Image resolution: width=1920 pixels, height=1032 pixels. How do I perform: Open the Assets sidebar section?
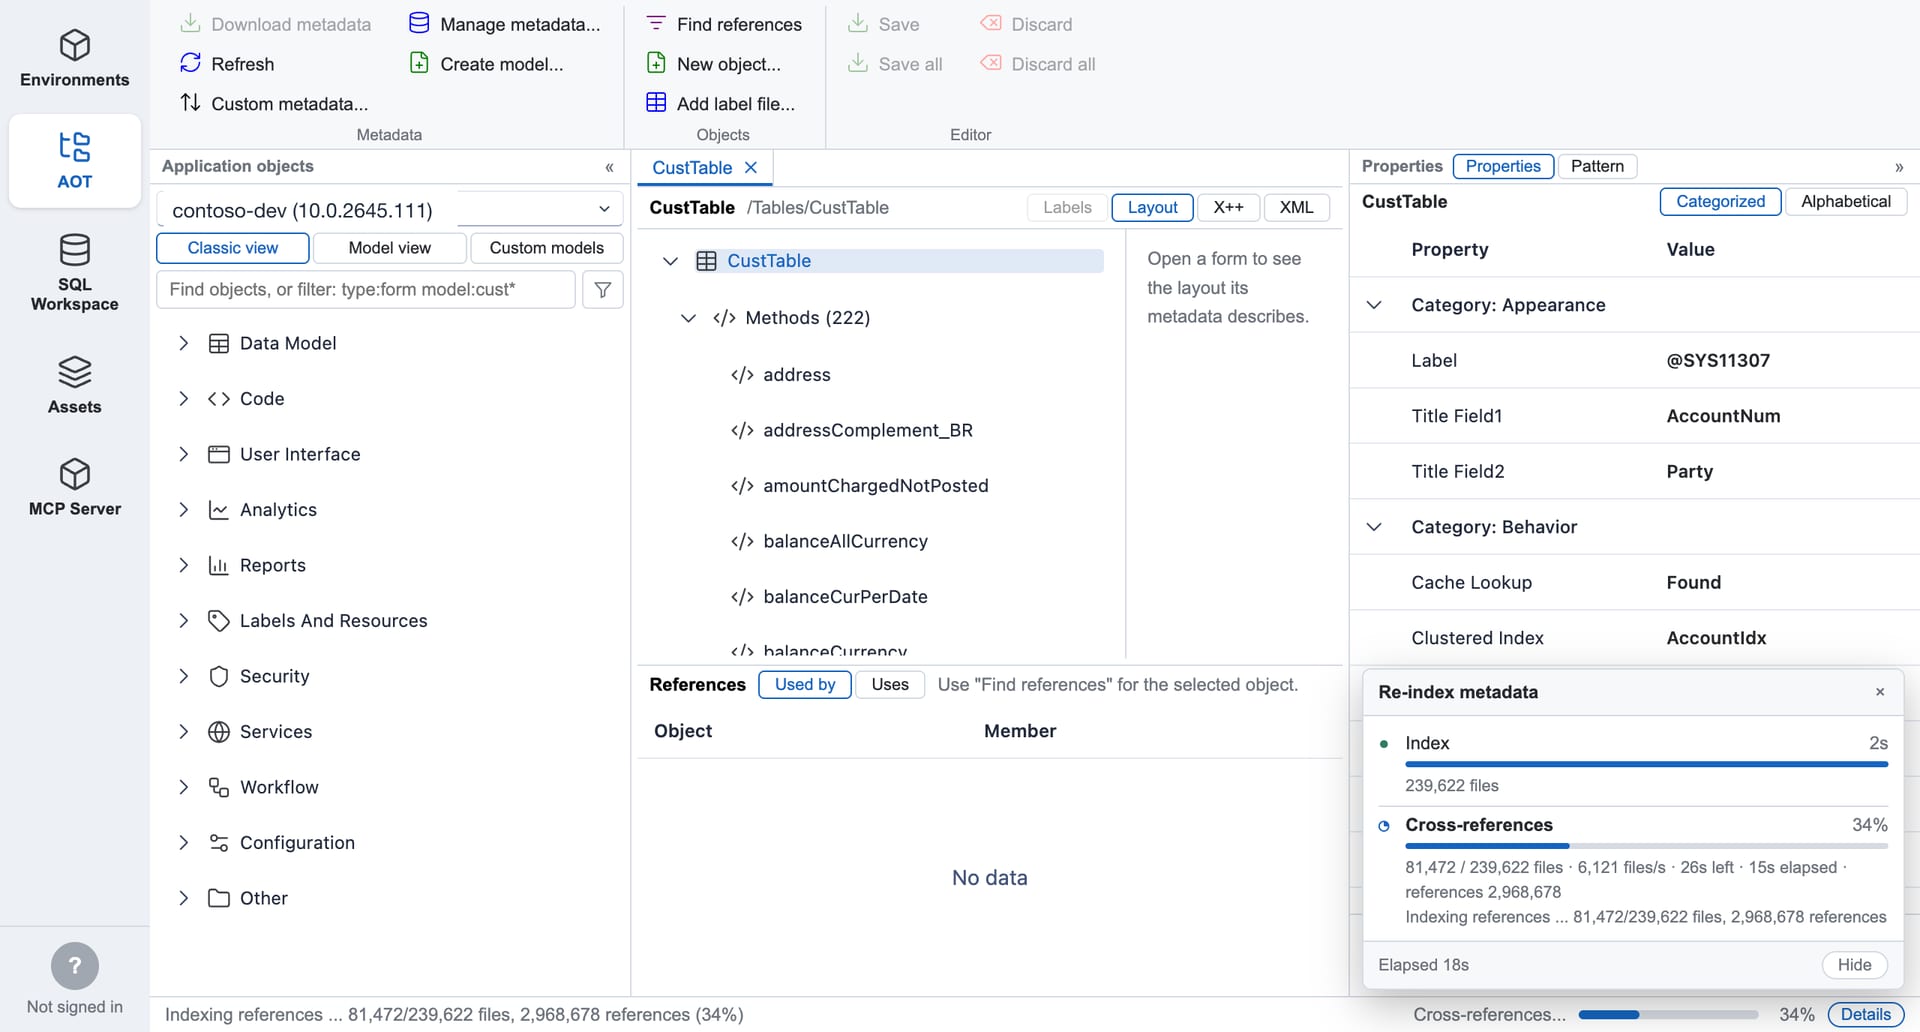tap(74, 385)
